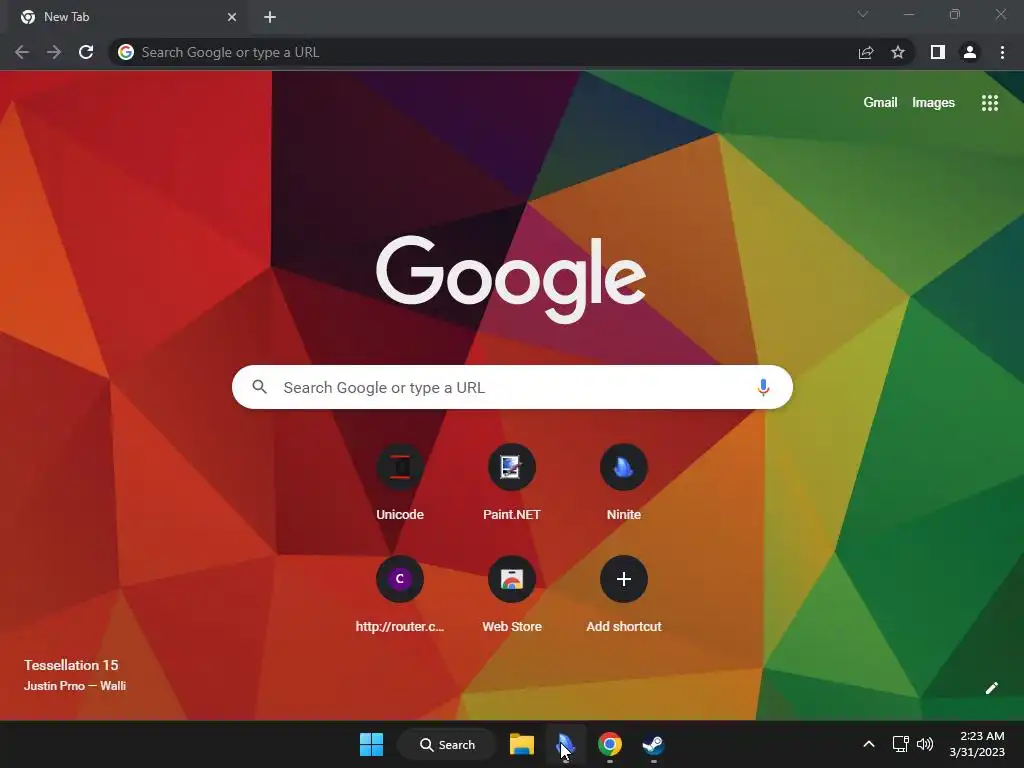This screenshot has width=1024, height=768.
Task: Go forward using the browser forward arrow
Action: [54, 52]
